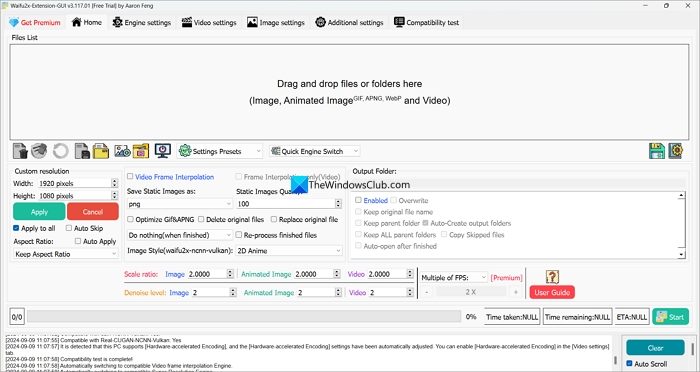Click the gear settings icon beside floppy disk

(x=676, y=151)
